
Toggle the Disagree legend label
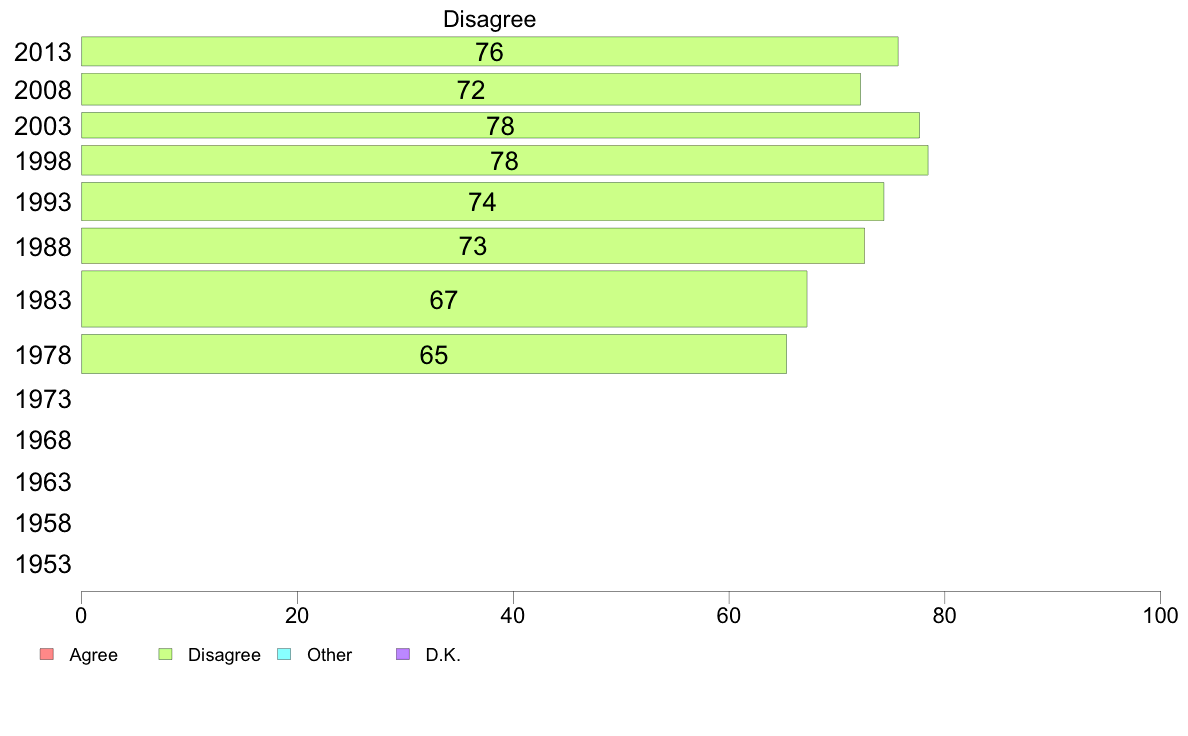click(224, 656)
